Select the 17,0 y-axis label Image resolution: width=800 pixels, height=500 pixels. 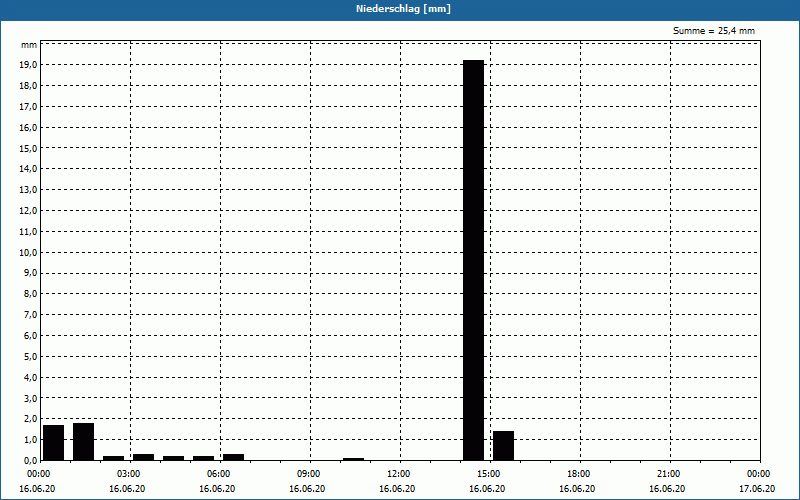click(29, 107)
